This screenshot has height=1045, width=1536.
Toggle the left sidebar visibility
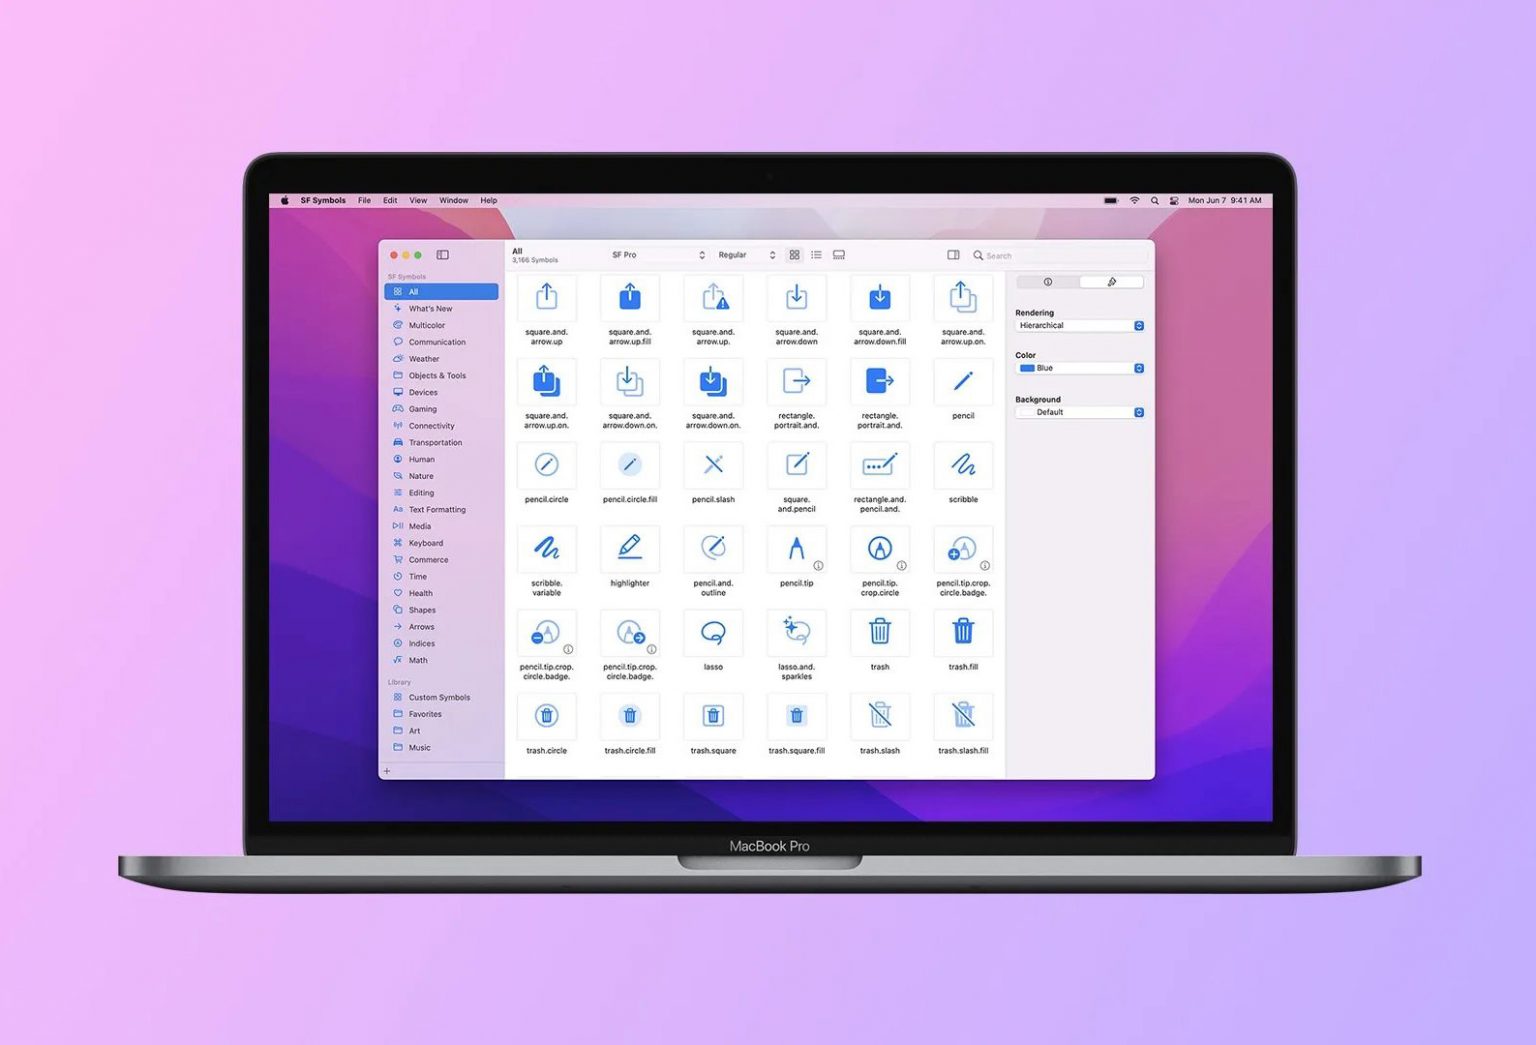click(x=443, y=255)
